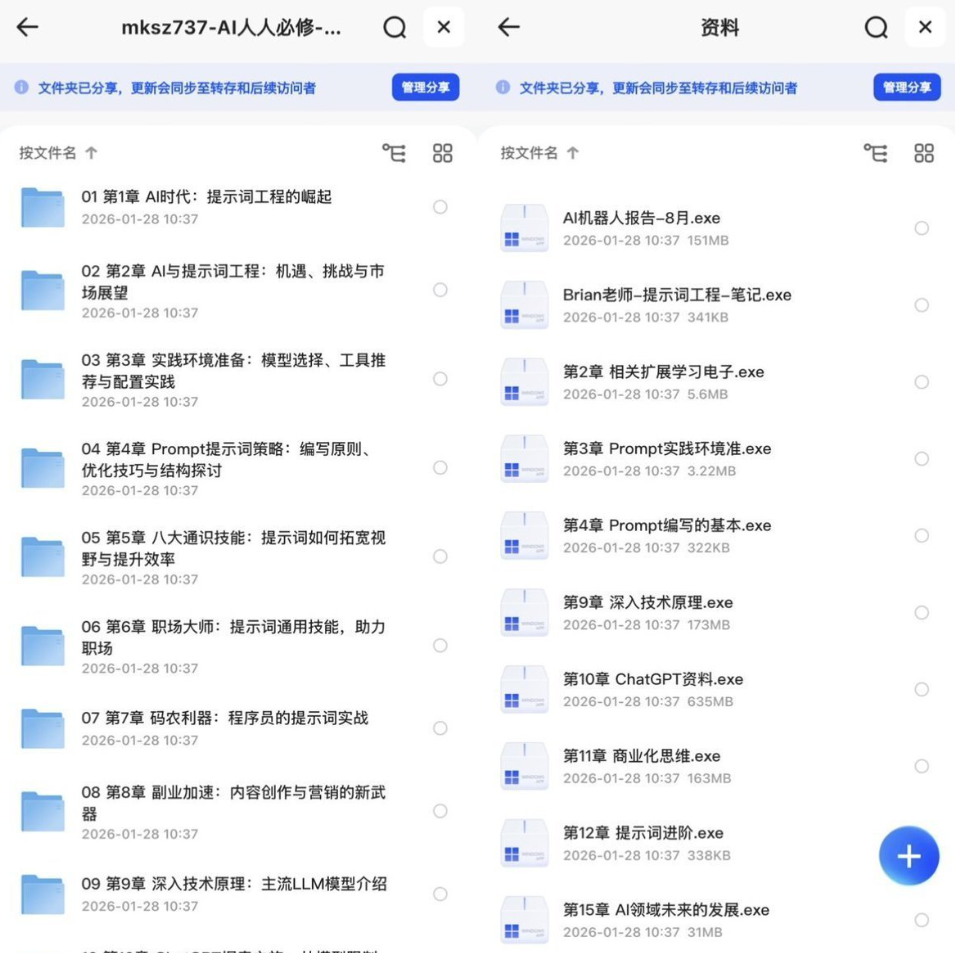Click 管理分享 button in 资料 panel
This screenshot has height=953, width=955.
click(x=907, y=88)
